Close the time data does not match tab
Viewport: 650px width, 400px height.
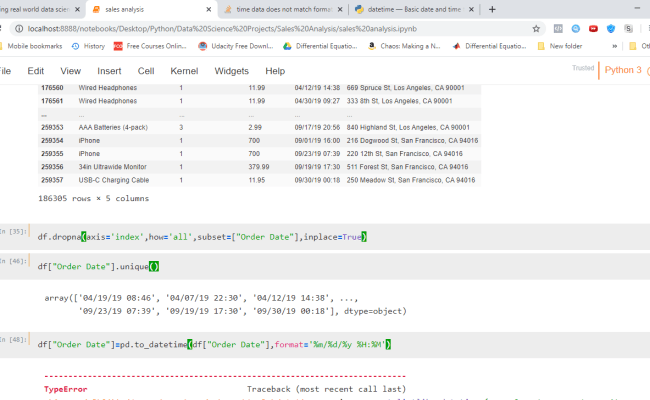click(x=340, y=9)
